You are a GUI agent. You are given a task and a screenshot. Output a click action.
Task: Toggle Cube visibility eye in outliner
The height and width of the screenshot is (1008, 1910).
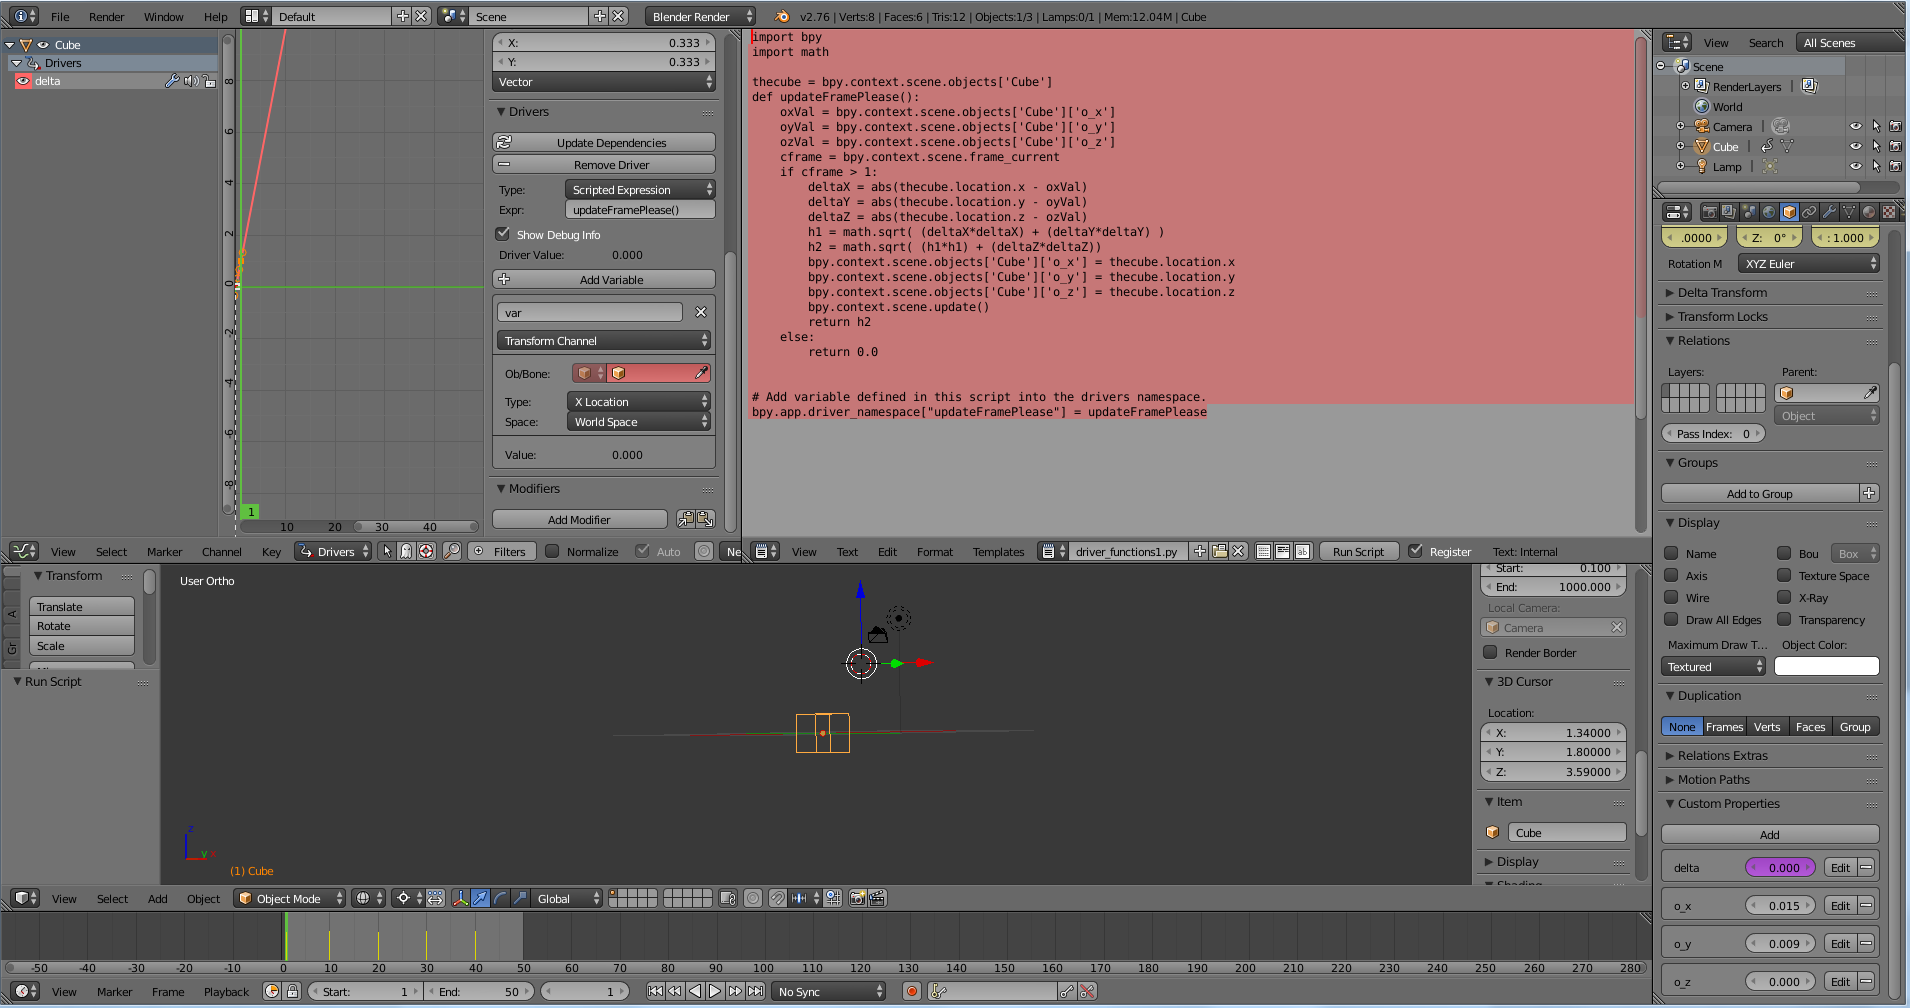click(x=1856, y=146)
